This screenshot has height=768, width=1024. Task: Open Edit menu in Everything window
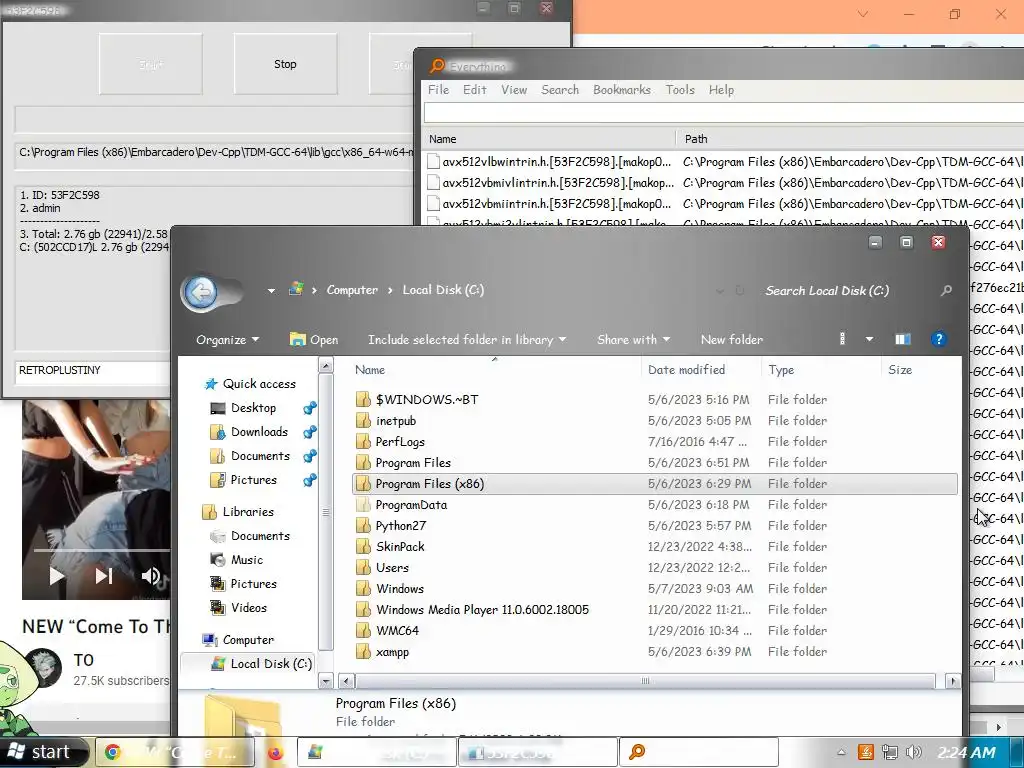pyautogui.click(x=475, y=89)
